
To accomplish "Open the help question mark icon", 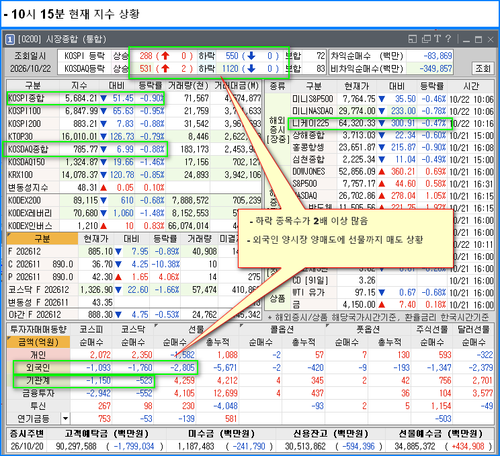I will click(448, 39).
